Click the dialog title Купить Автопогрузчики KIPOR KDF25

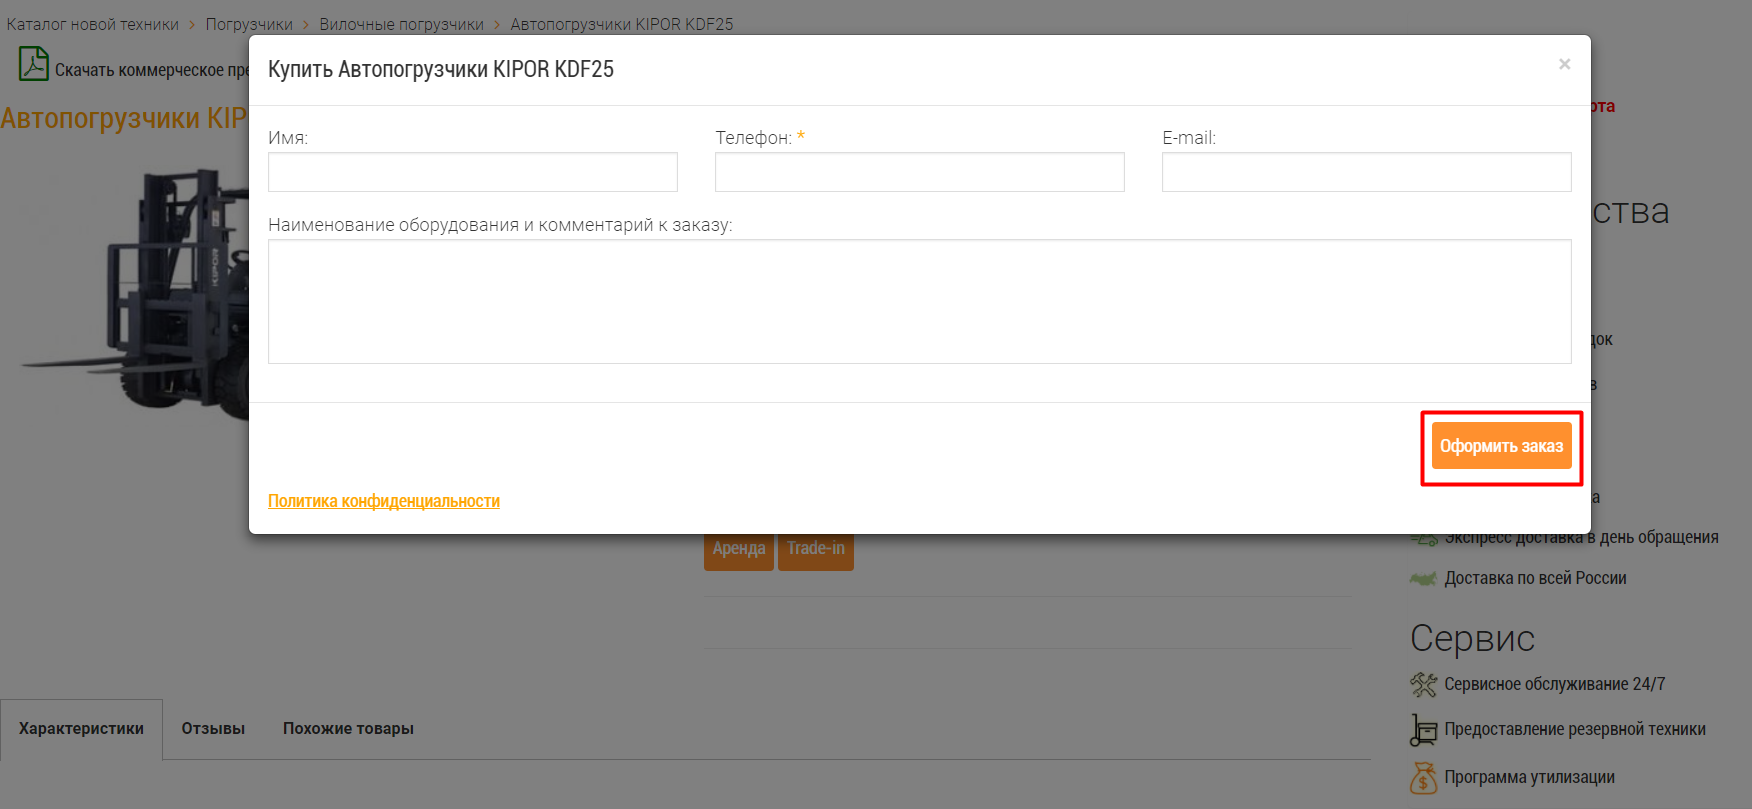pyautogui.click(x=441, y=69)
